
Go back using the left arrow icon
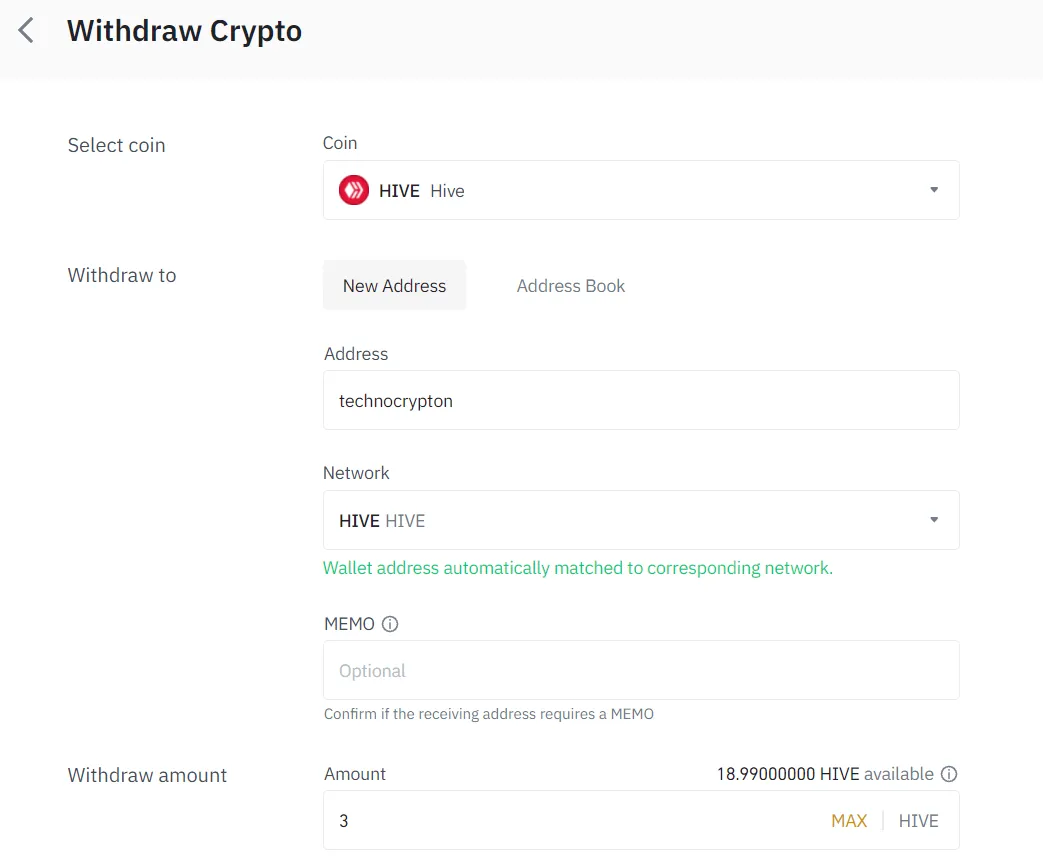pos(26,31)
